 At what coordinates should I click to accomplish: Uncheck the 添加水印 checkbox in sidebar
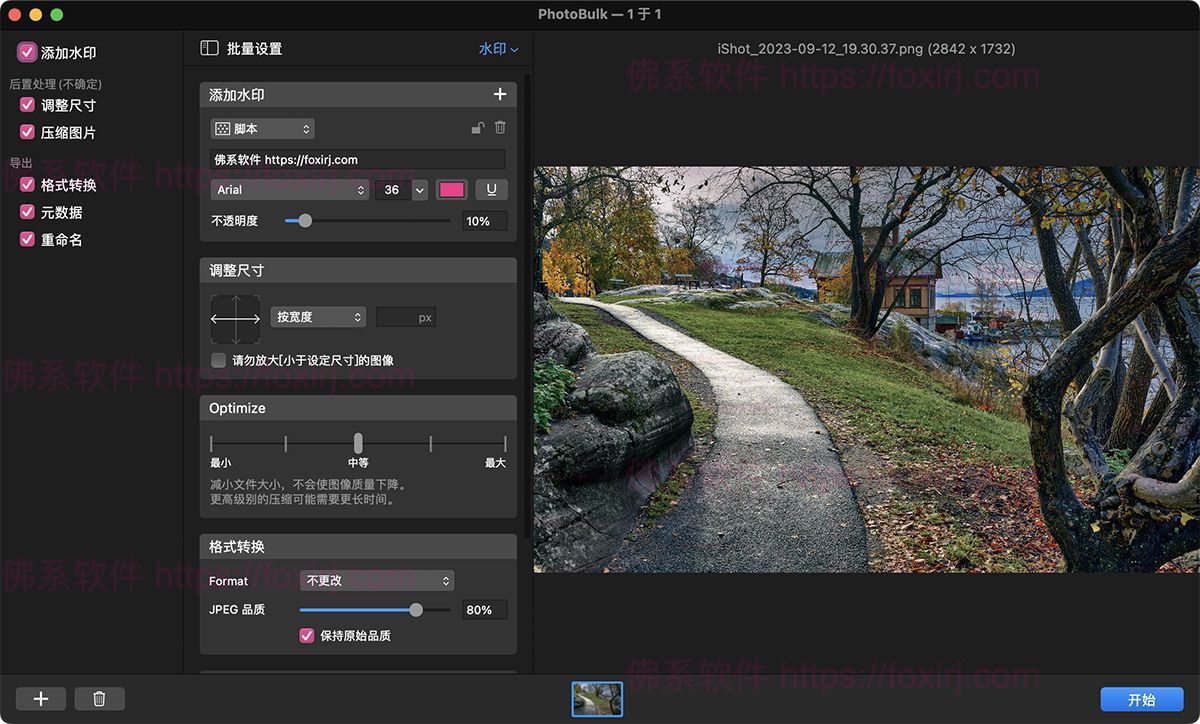click(27, 52)
